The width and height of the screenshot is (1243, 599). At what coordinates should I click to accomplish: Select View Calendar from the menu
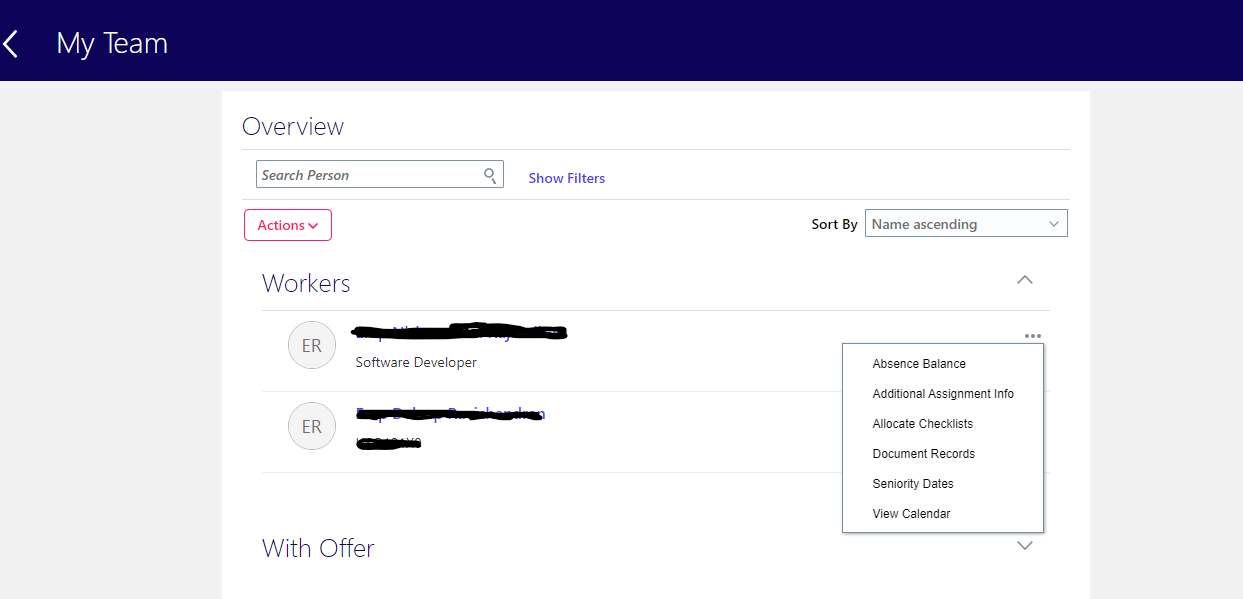(x=911, y=513)
